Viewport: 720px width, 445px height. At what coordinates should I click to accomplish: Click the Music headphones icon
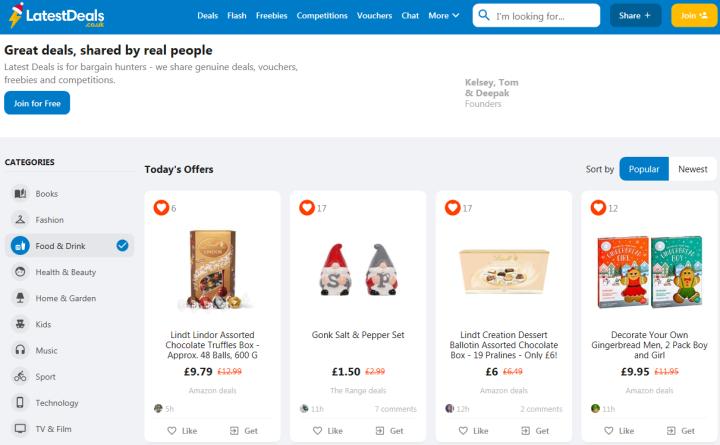point(20,350)
